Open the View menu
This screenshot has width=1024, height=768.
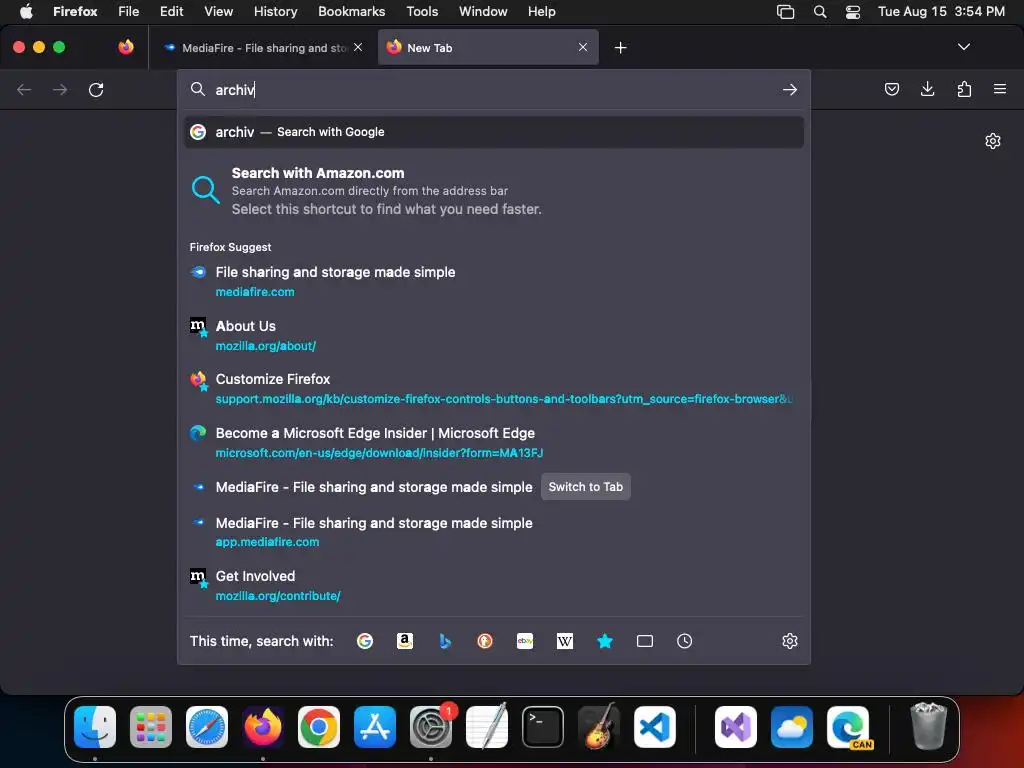pos(218,12)
